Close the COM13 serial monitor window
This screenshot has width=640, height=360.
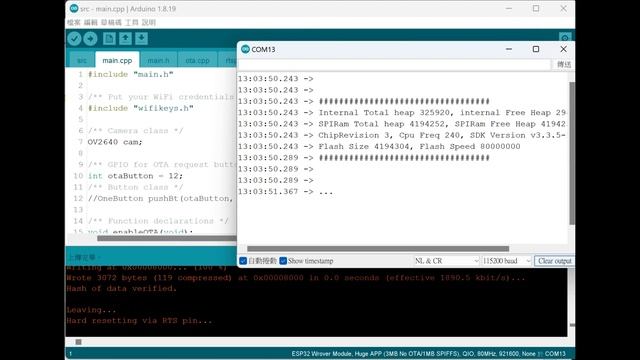click(563, 49)
